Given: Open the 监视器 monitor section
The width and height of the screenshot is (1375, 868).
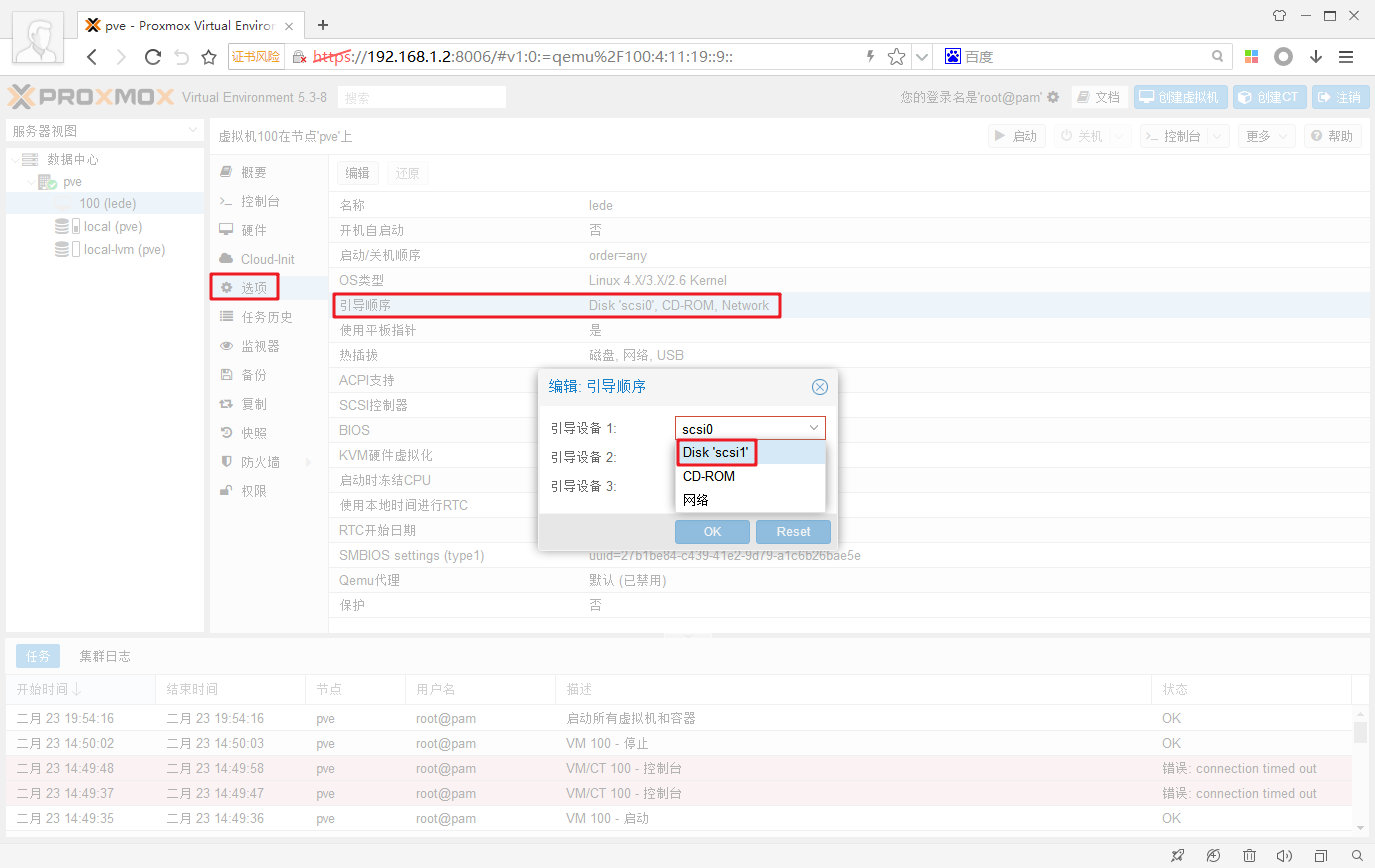Looking at the screenshot, I should [x=268, y=346].
